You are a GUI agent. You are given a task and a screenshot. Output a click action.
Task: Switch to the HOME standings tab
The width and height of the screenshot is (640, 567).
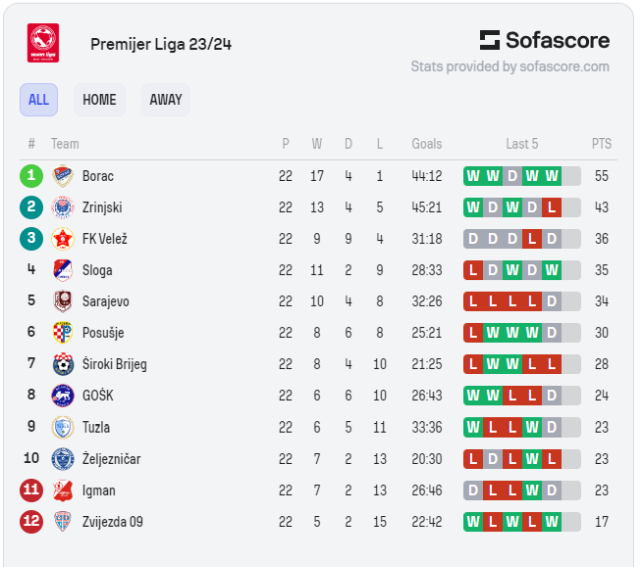(99, 100)
